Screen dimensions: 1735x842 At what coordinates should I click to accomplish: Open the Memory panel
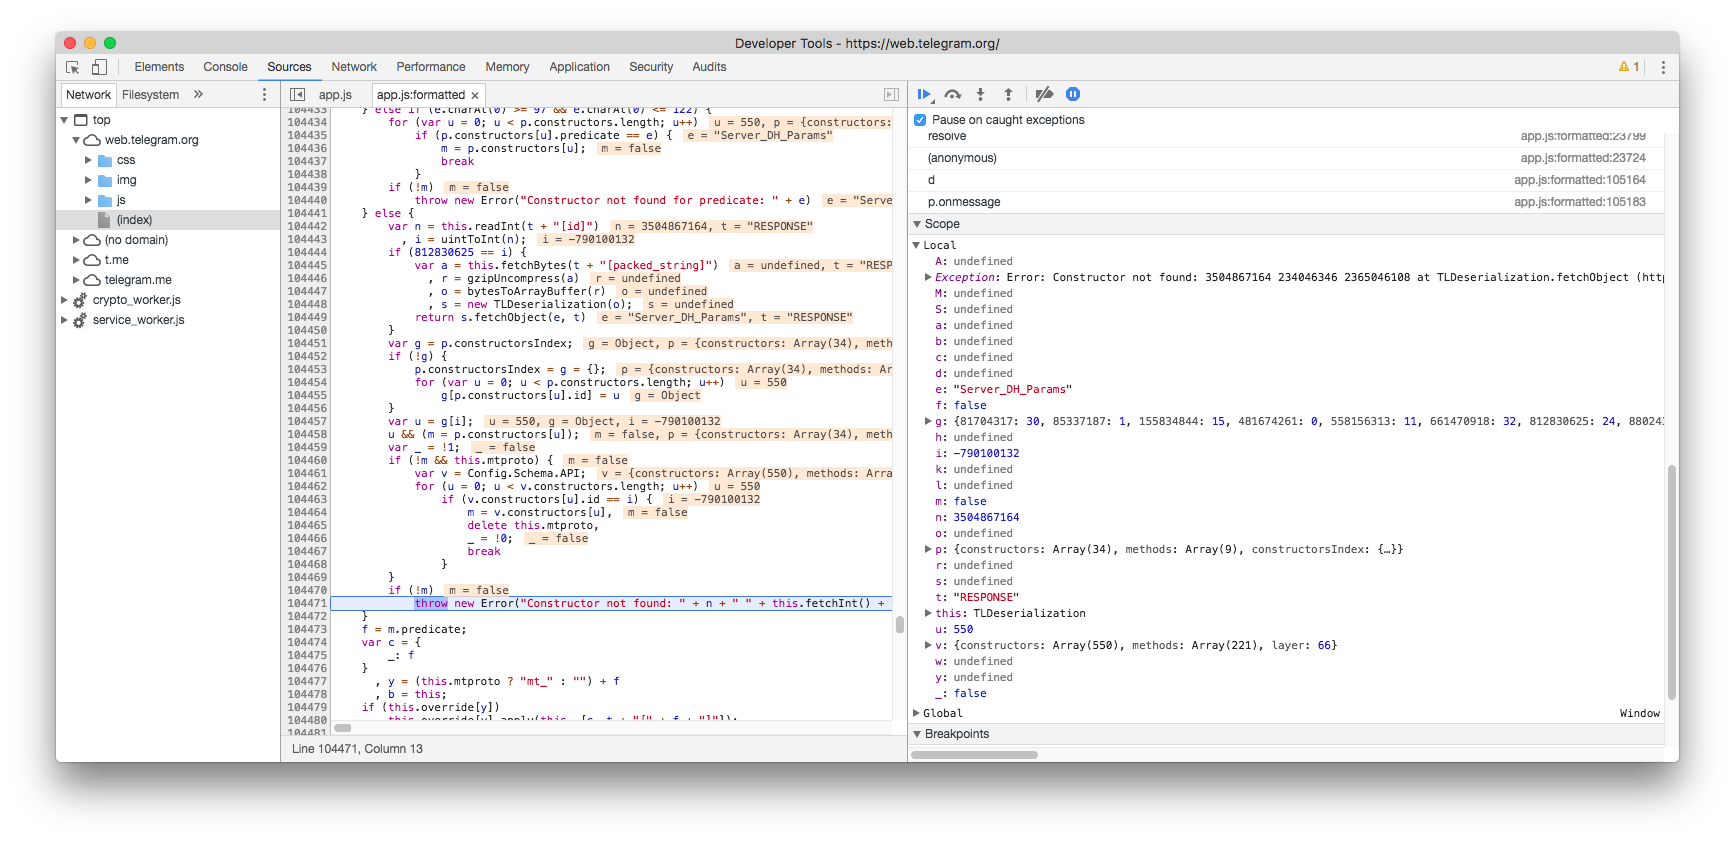click(507, 67)
